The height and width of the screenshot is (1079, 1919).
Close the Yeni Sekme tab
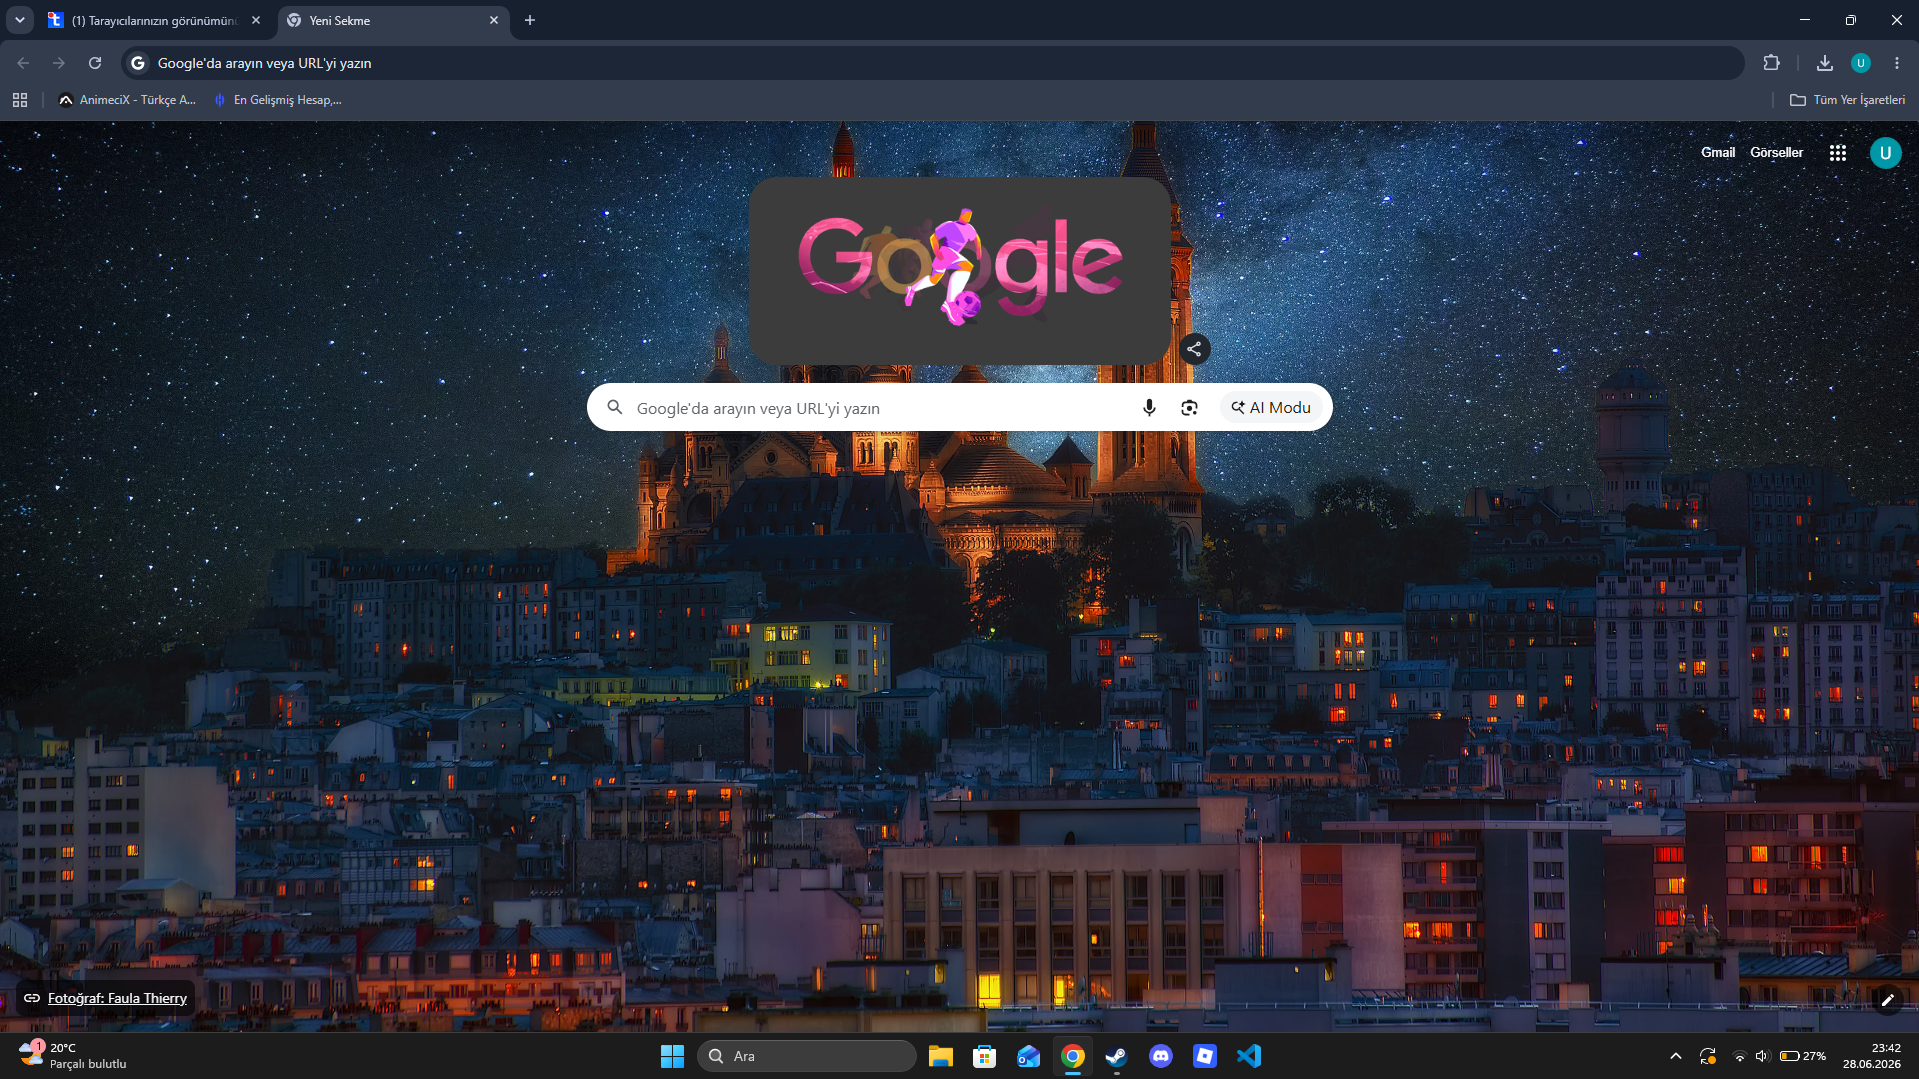(x=493, y=20)
